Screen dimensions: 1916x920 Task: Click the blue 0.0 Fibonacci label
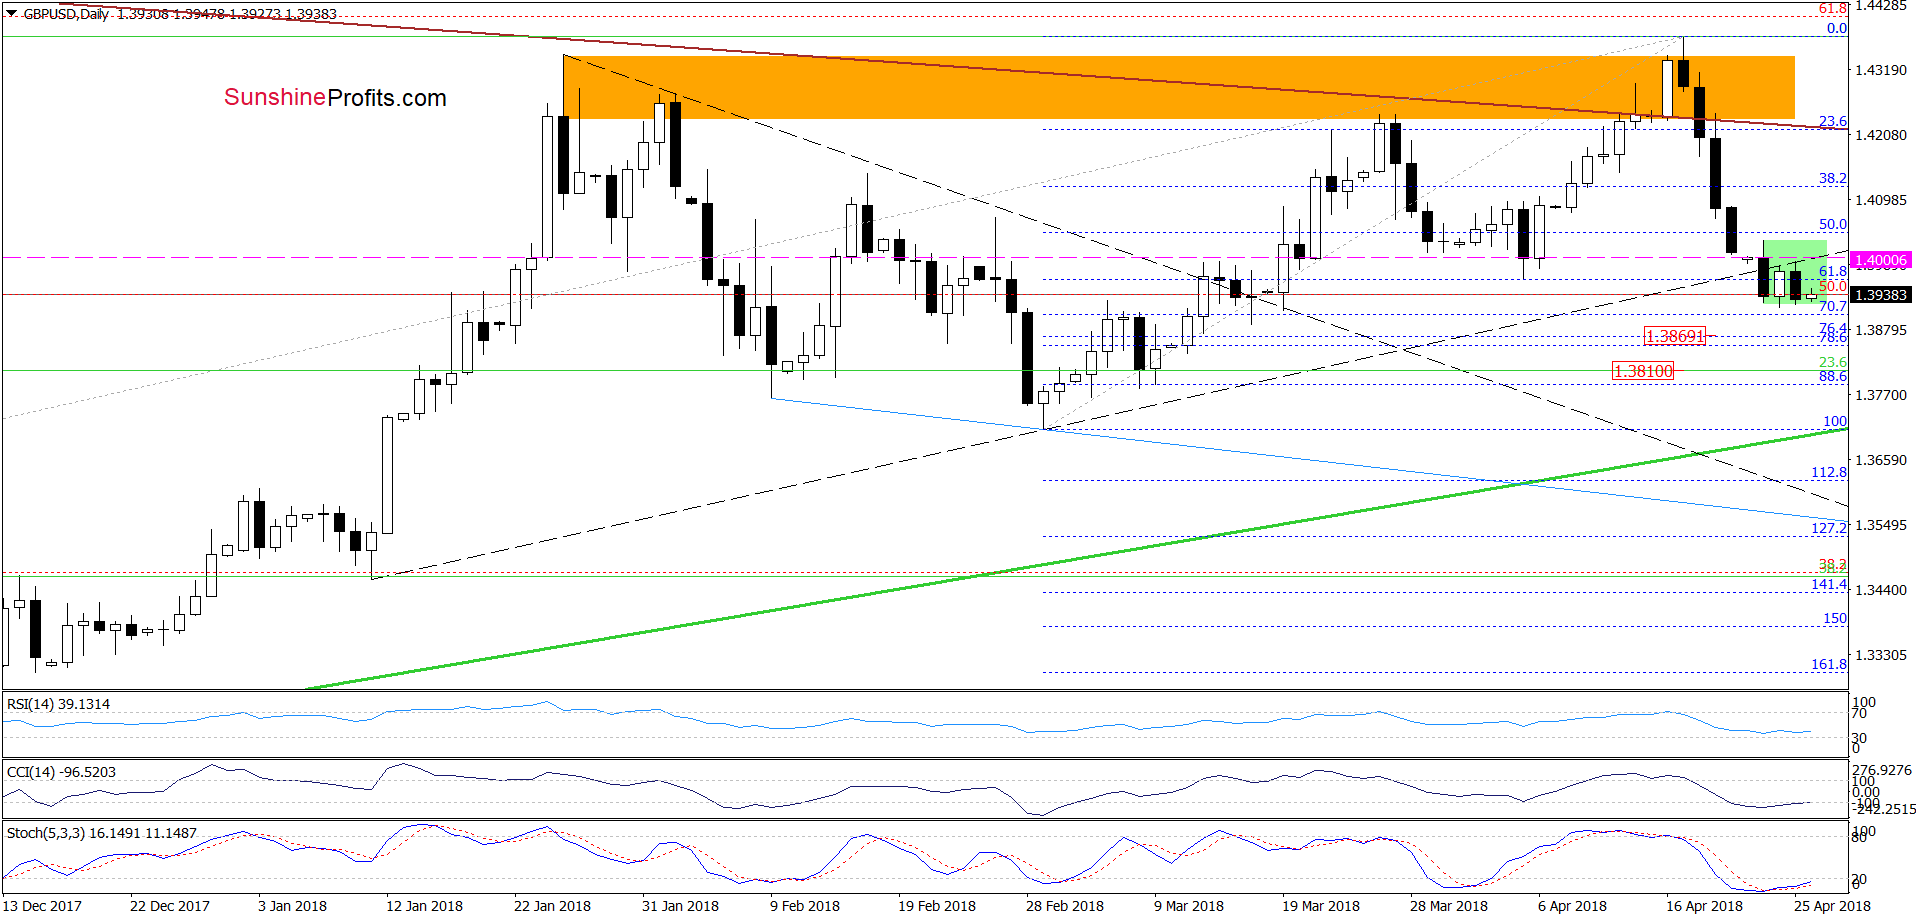1837,29
